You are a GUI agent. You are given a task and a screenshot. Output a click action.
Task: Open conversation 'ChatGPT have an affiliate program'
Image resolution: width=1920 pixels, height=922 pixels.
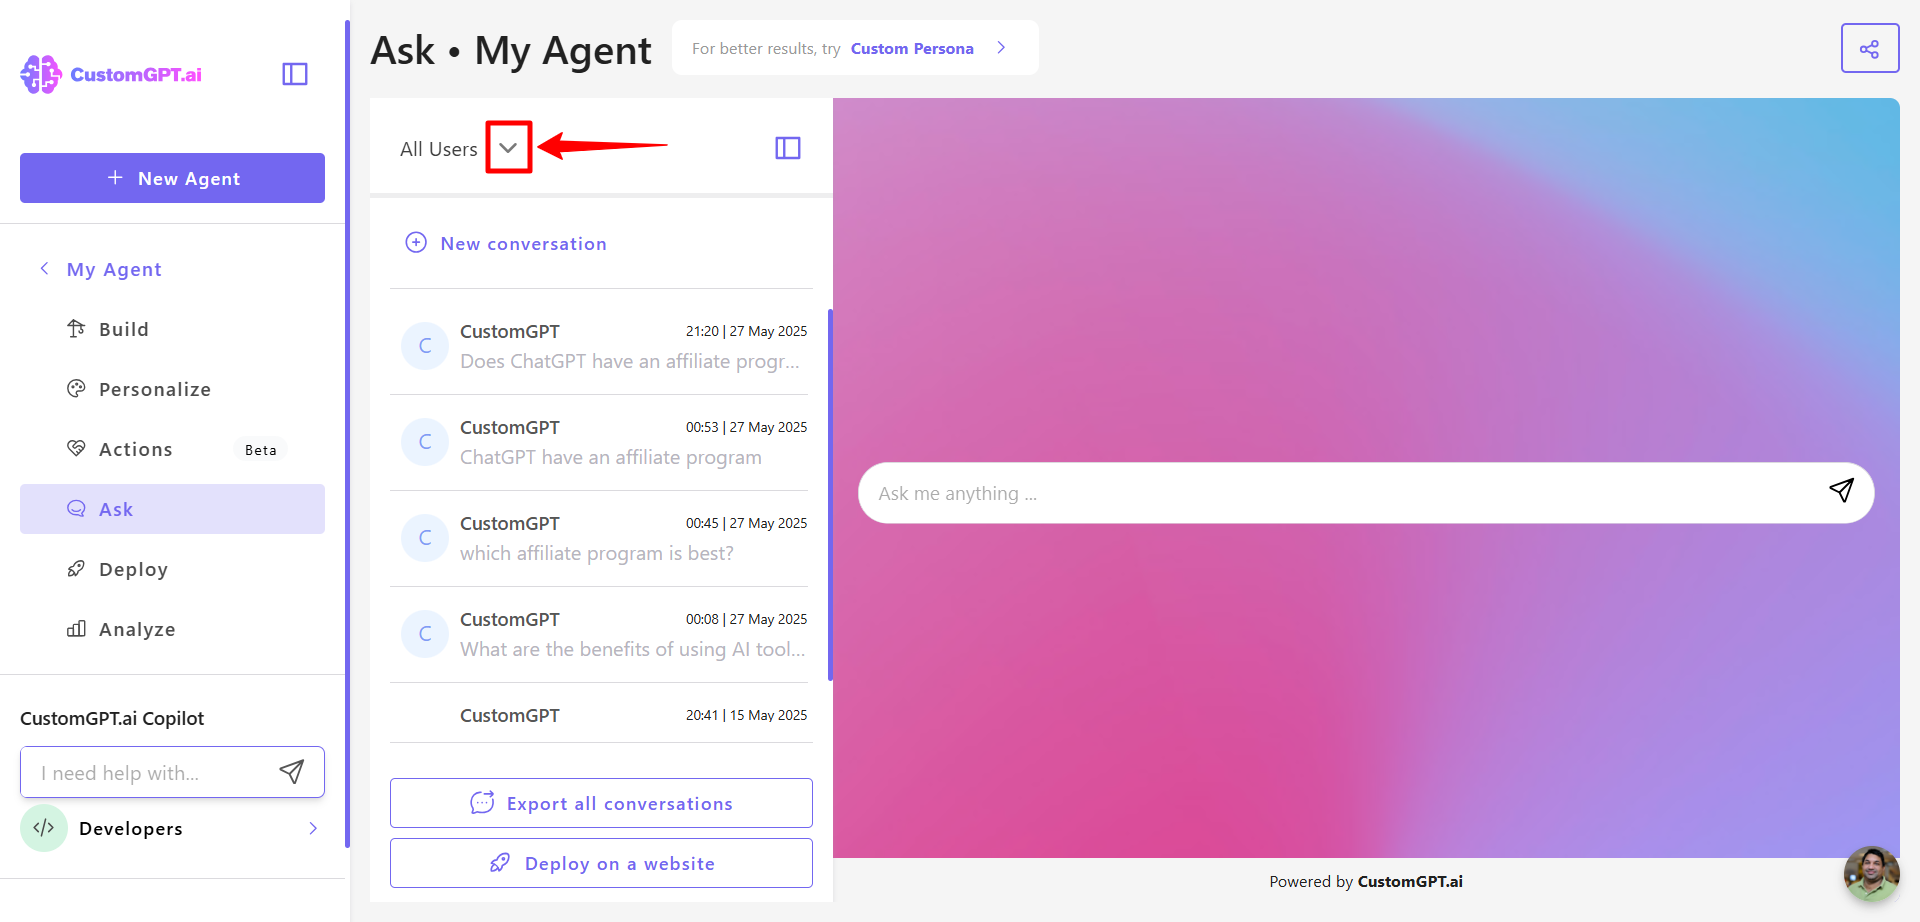(601, 442)
